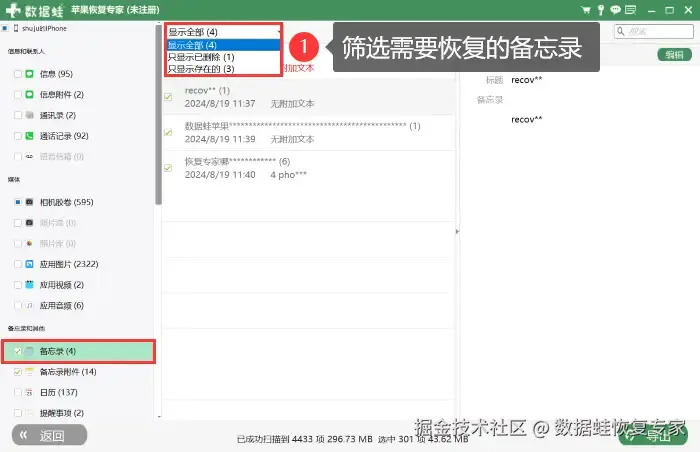The height and width of the screenshot is (452, 700).
Task: Click the 提醒事项 (2) reminders icon
Action: [29, 413]
